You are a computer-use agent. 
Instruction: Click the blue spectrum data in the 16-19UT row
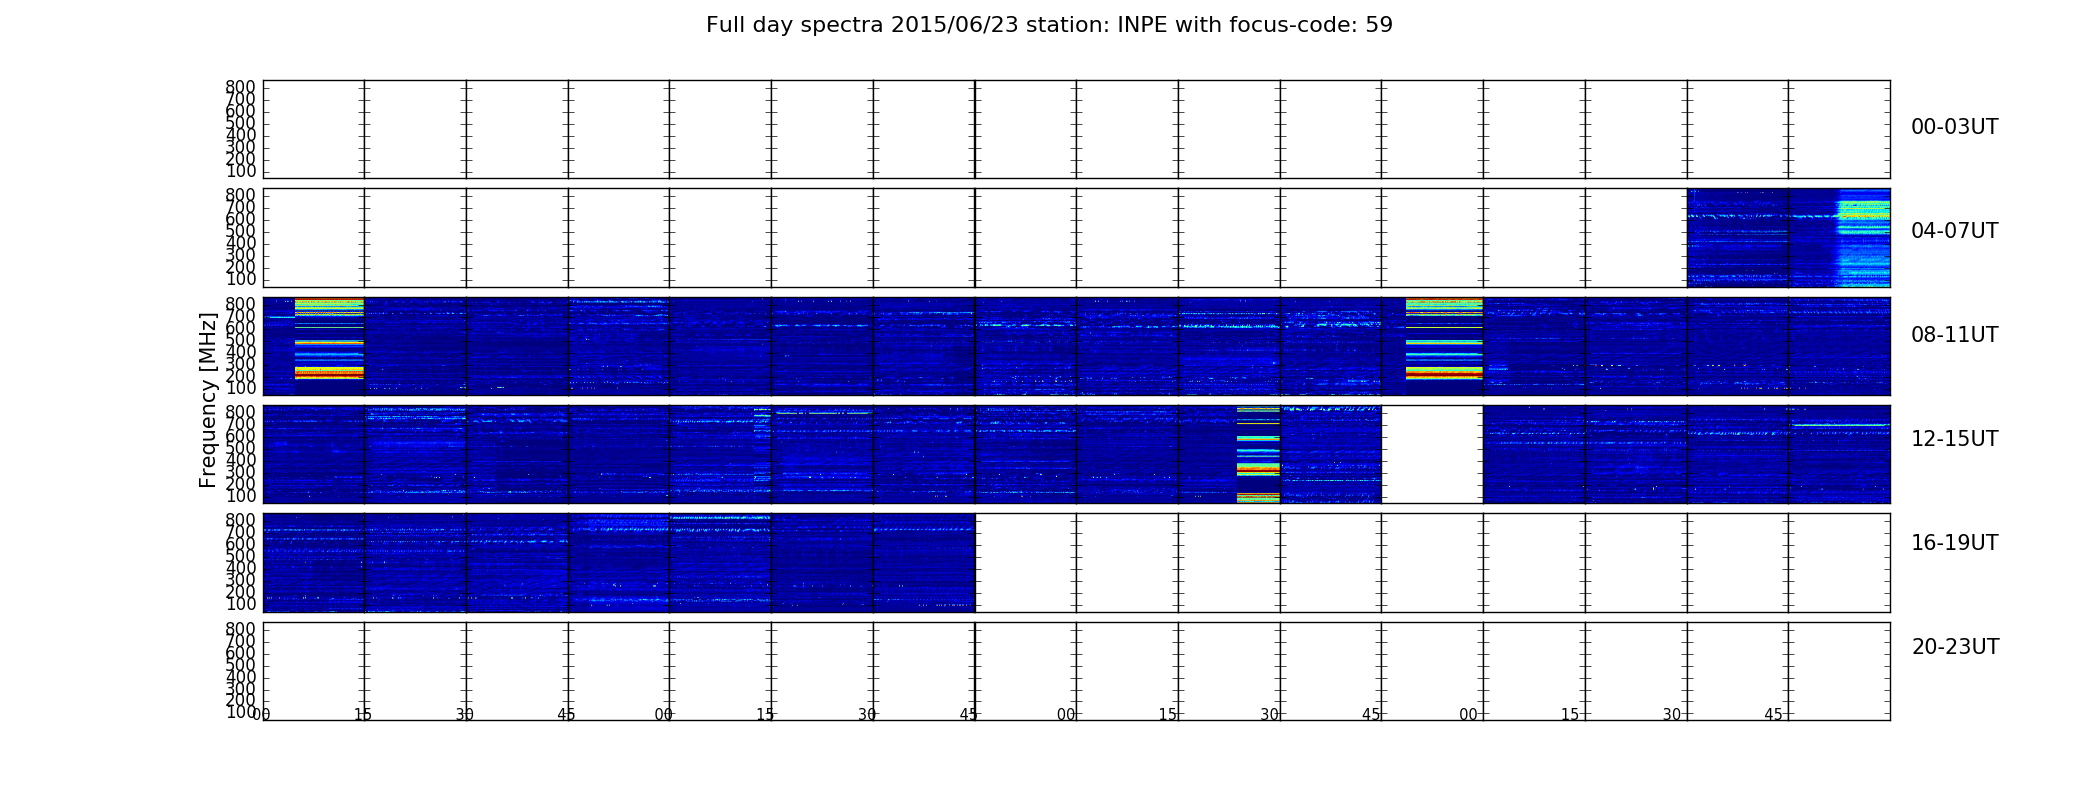619,562
